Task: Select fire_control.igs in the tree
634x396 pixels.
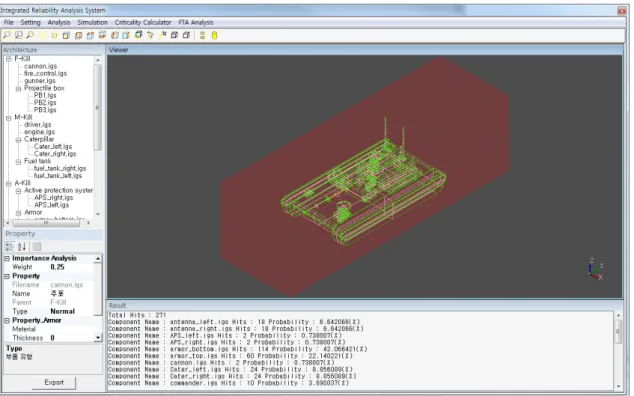Action: 45,73
